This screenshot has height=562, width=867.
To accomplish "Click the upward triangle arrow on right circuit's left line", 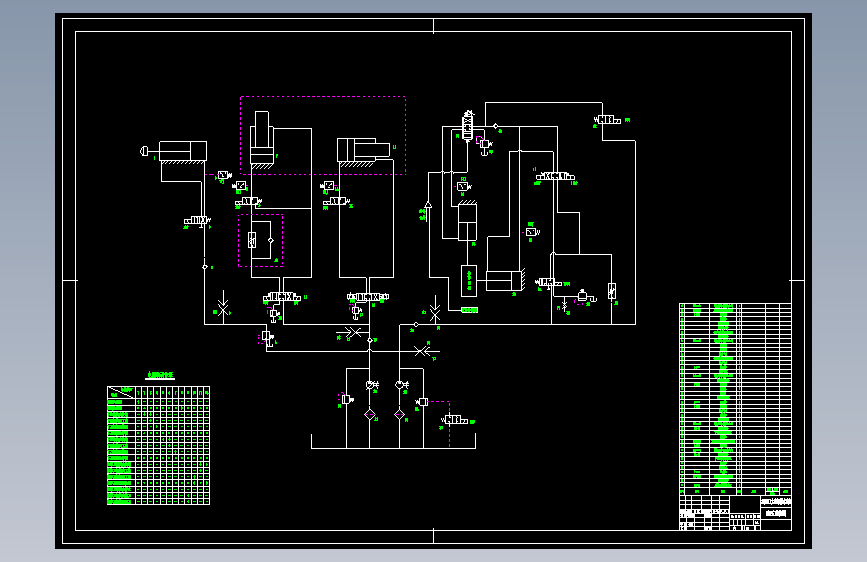I will point(427,205).
